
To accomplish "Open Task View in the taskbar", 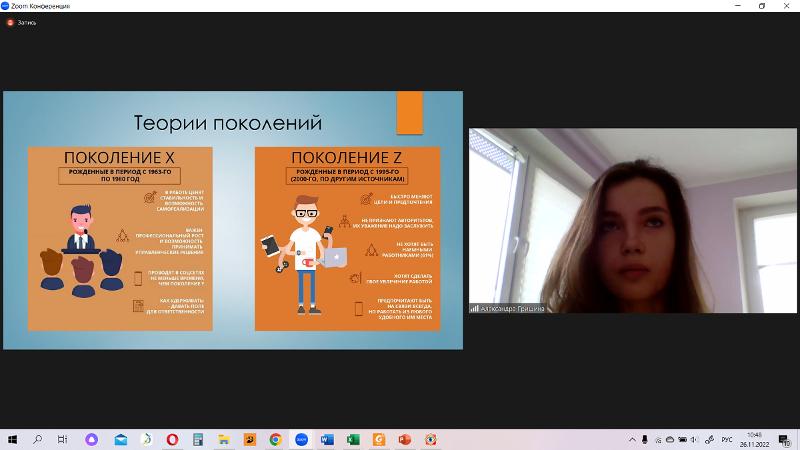I will (x=62, y=439).
